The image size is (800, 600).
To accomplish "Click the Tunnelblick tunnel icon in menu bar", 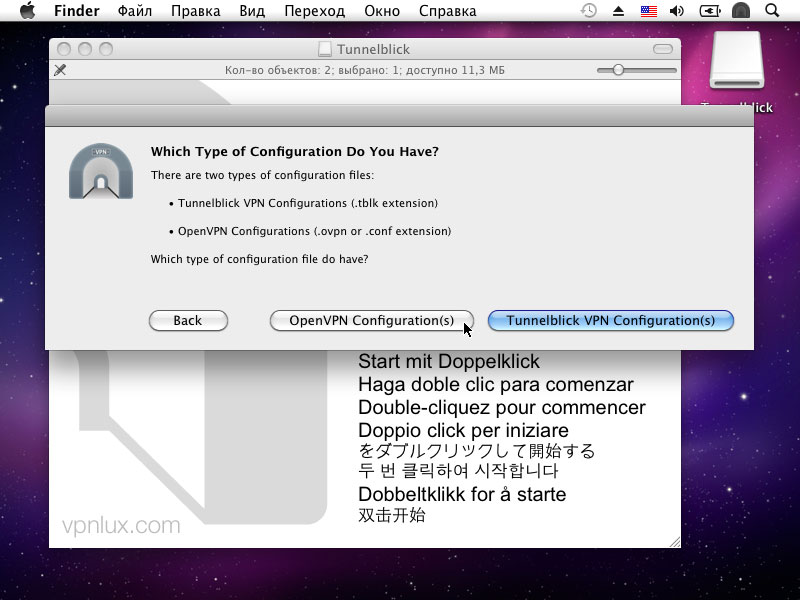I will coord(741,11).
